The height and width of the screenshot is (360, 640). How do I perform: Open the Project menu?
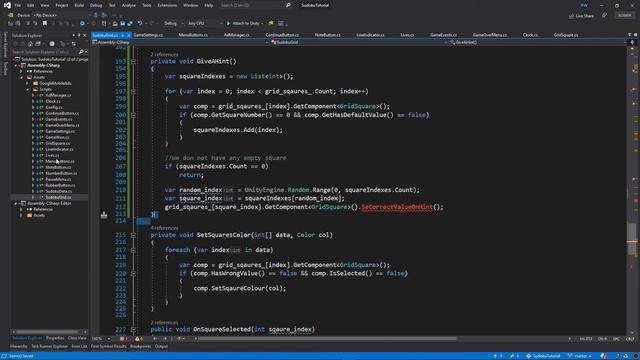62,5
